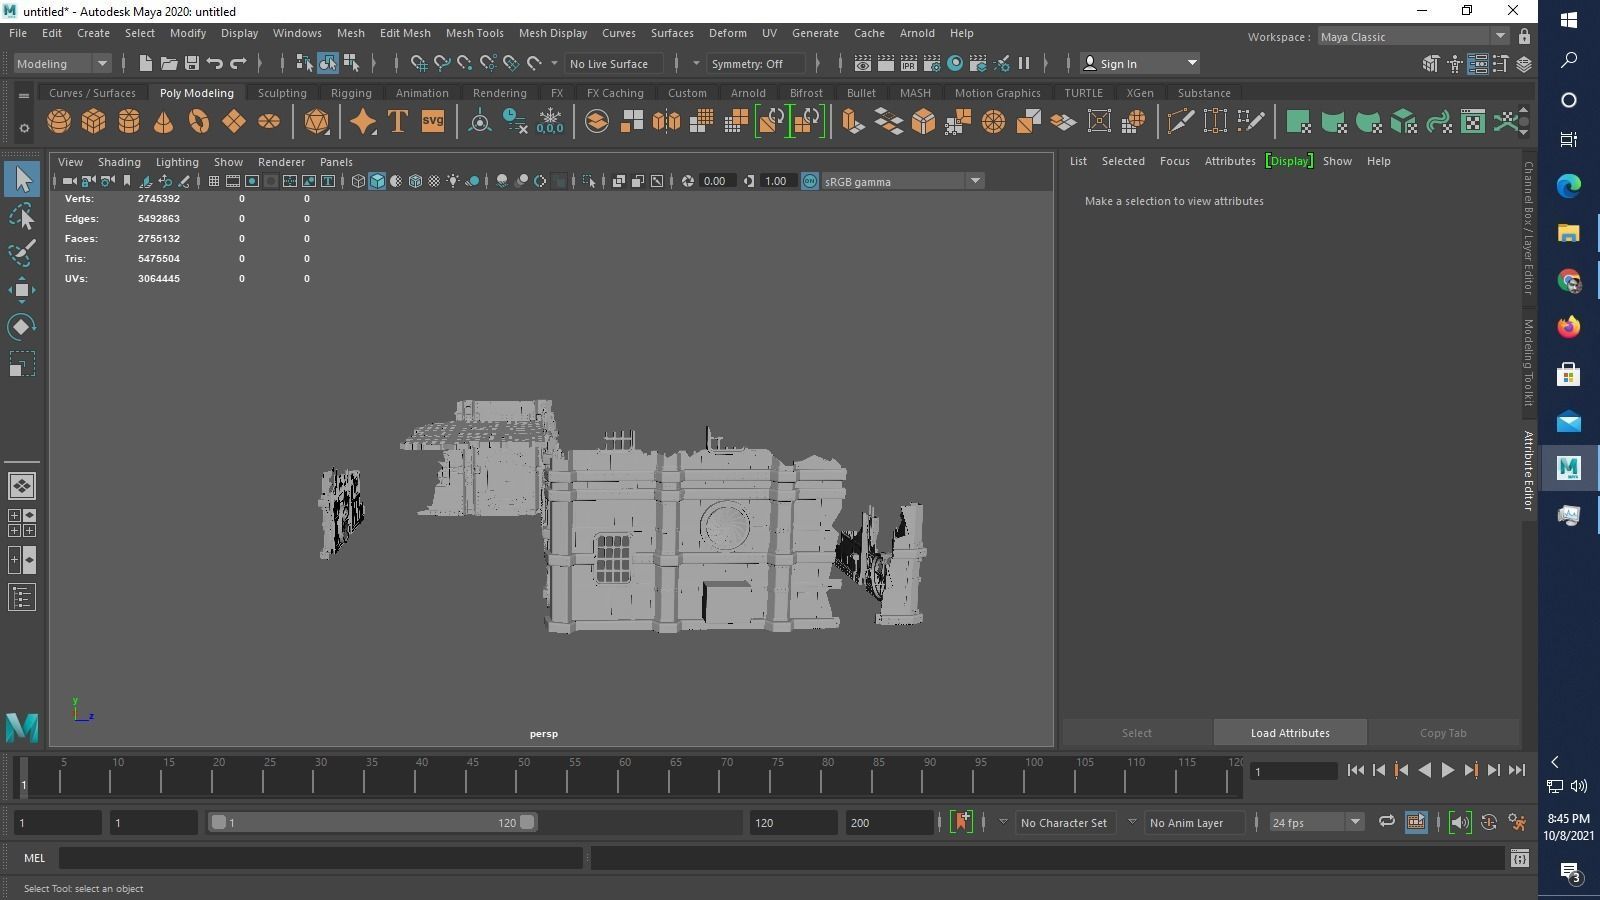Click the Load Attributes button
The image size is (1600, 900).
[x=1289, y=733]
